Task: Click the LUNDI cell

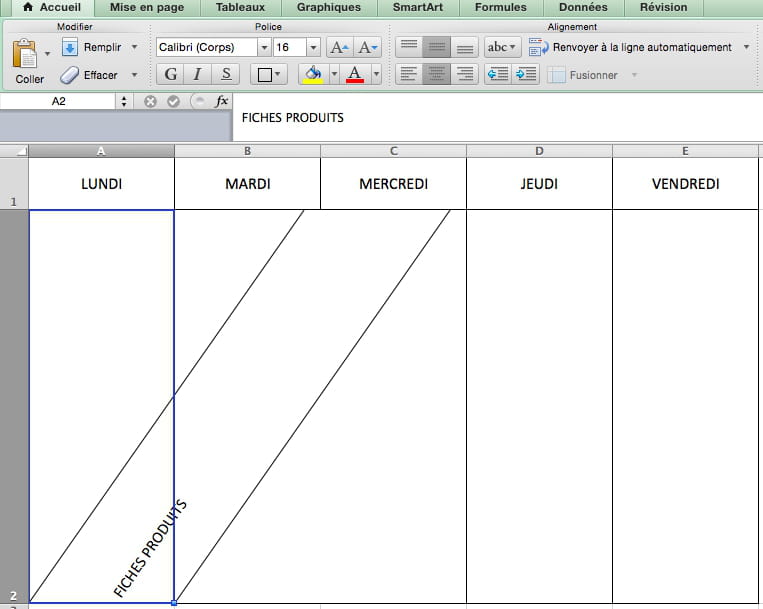Action: tap(101, 183)
